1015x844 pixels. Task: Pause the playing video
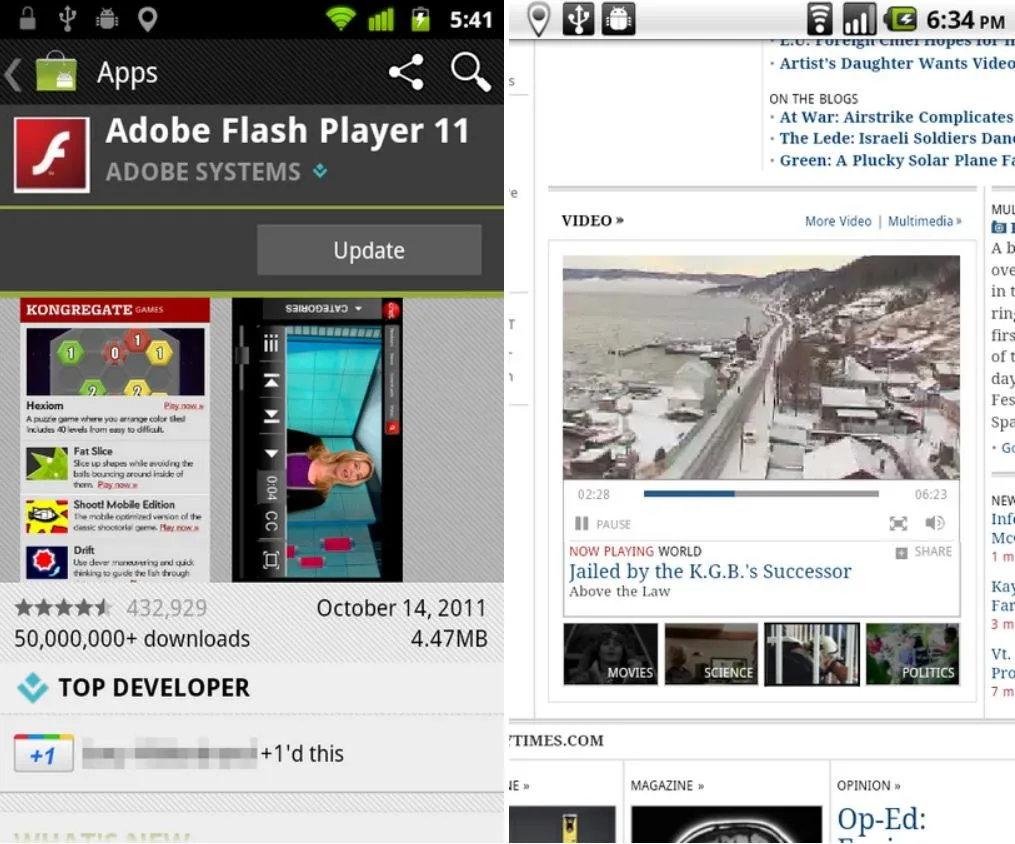[x=603, y=524]
